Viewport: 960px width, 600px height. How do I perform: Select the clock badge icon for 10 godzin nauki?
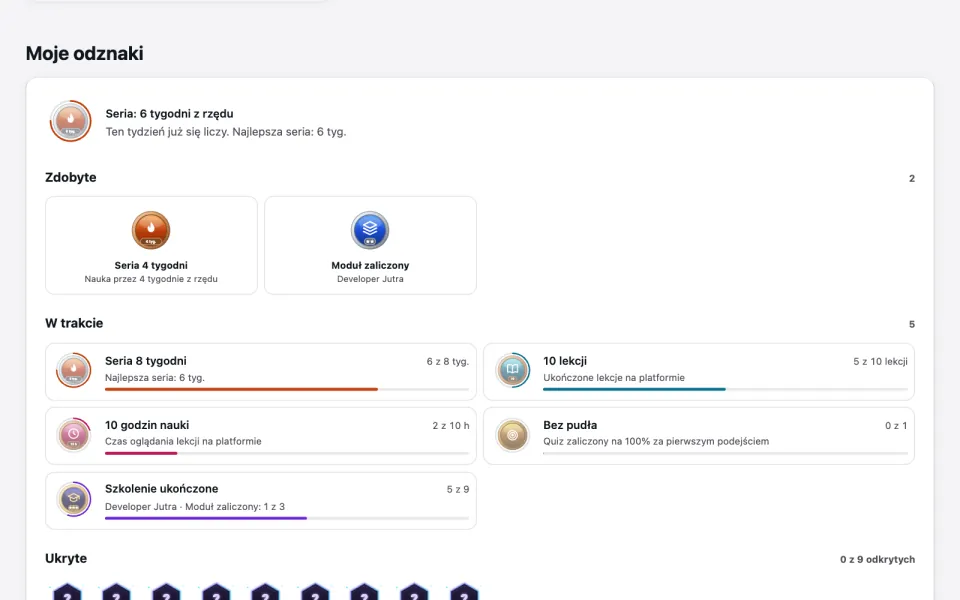click(x=73, y=435)
